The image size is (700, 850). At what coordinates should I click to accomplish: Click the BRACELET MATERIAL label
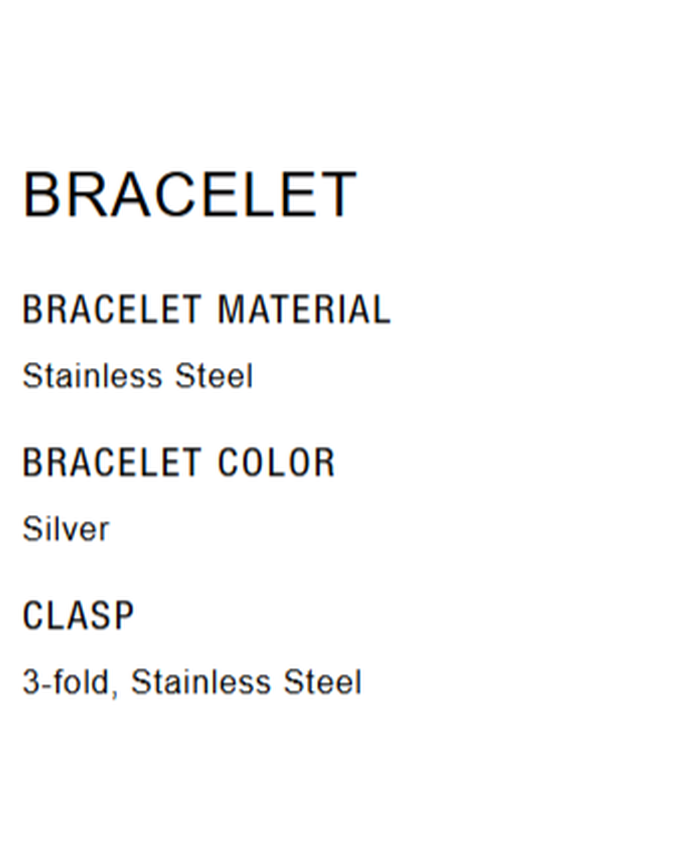pyautogui.click(x=206, y=310)
